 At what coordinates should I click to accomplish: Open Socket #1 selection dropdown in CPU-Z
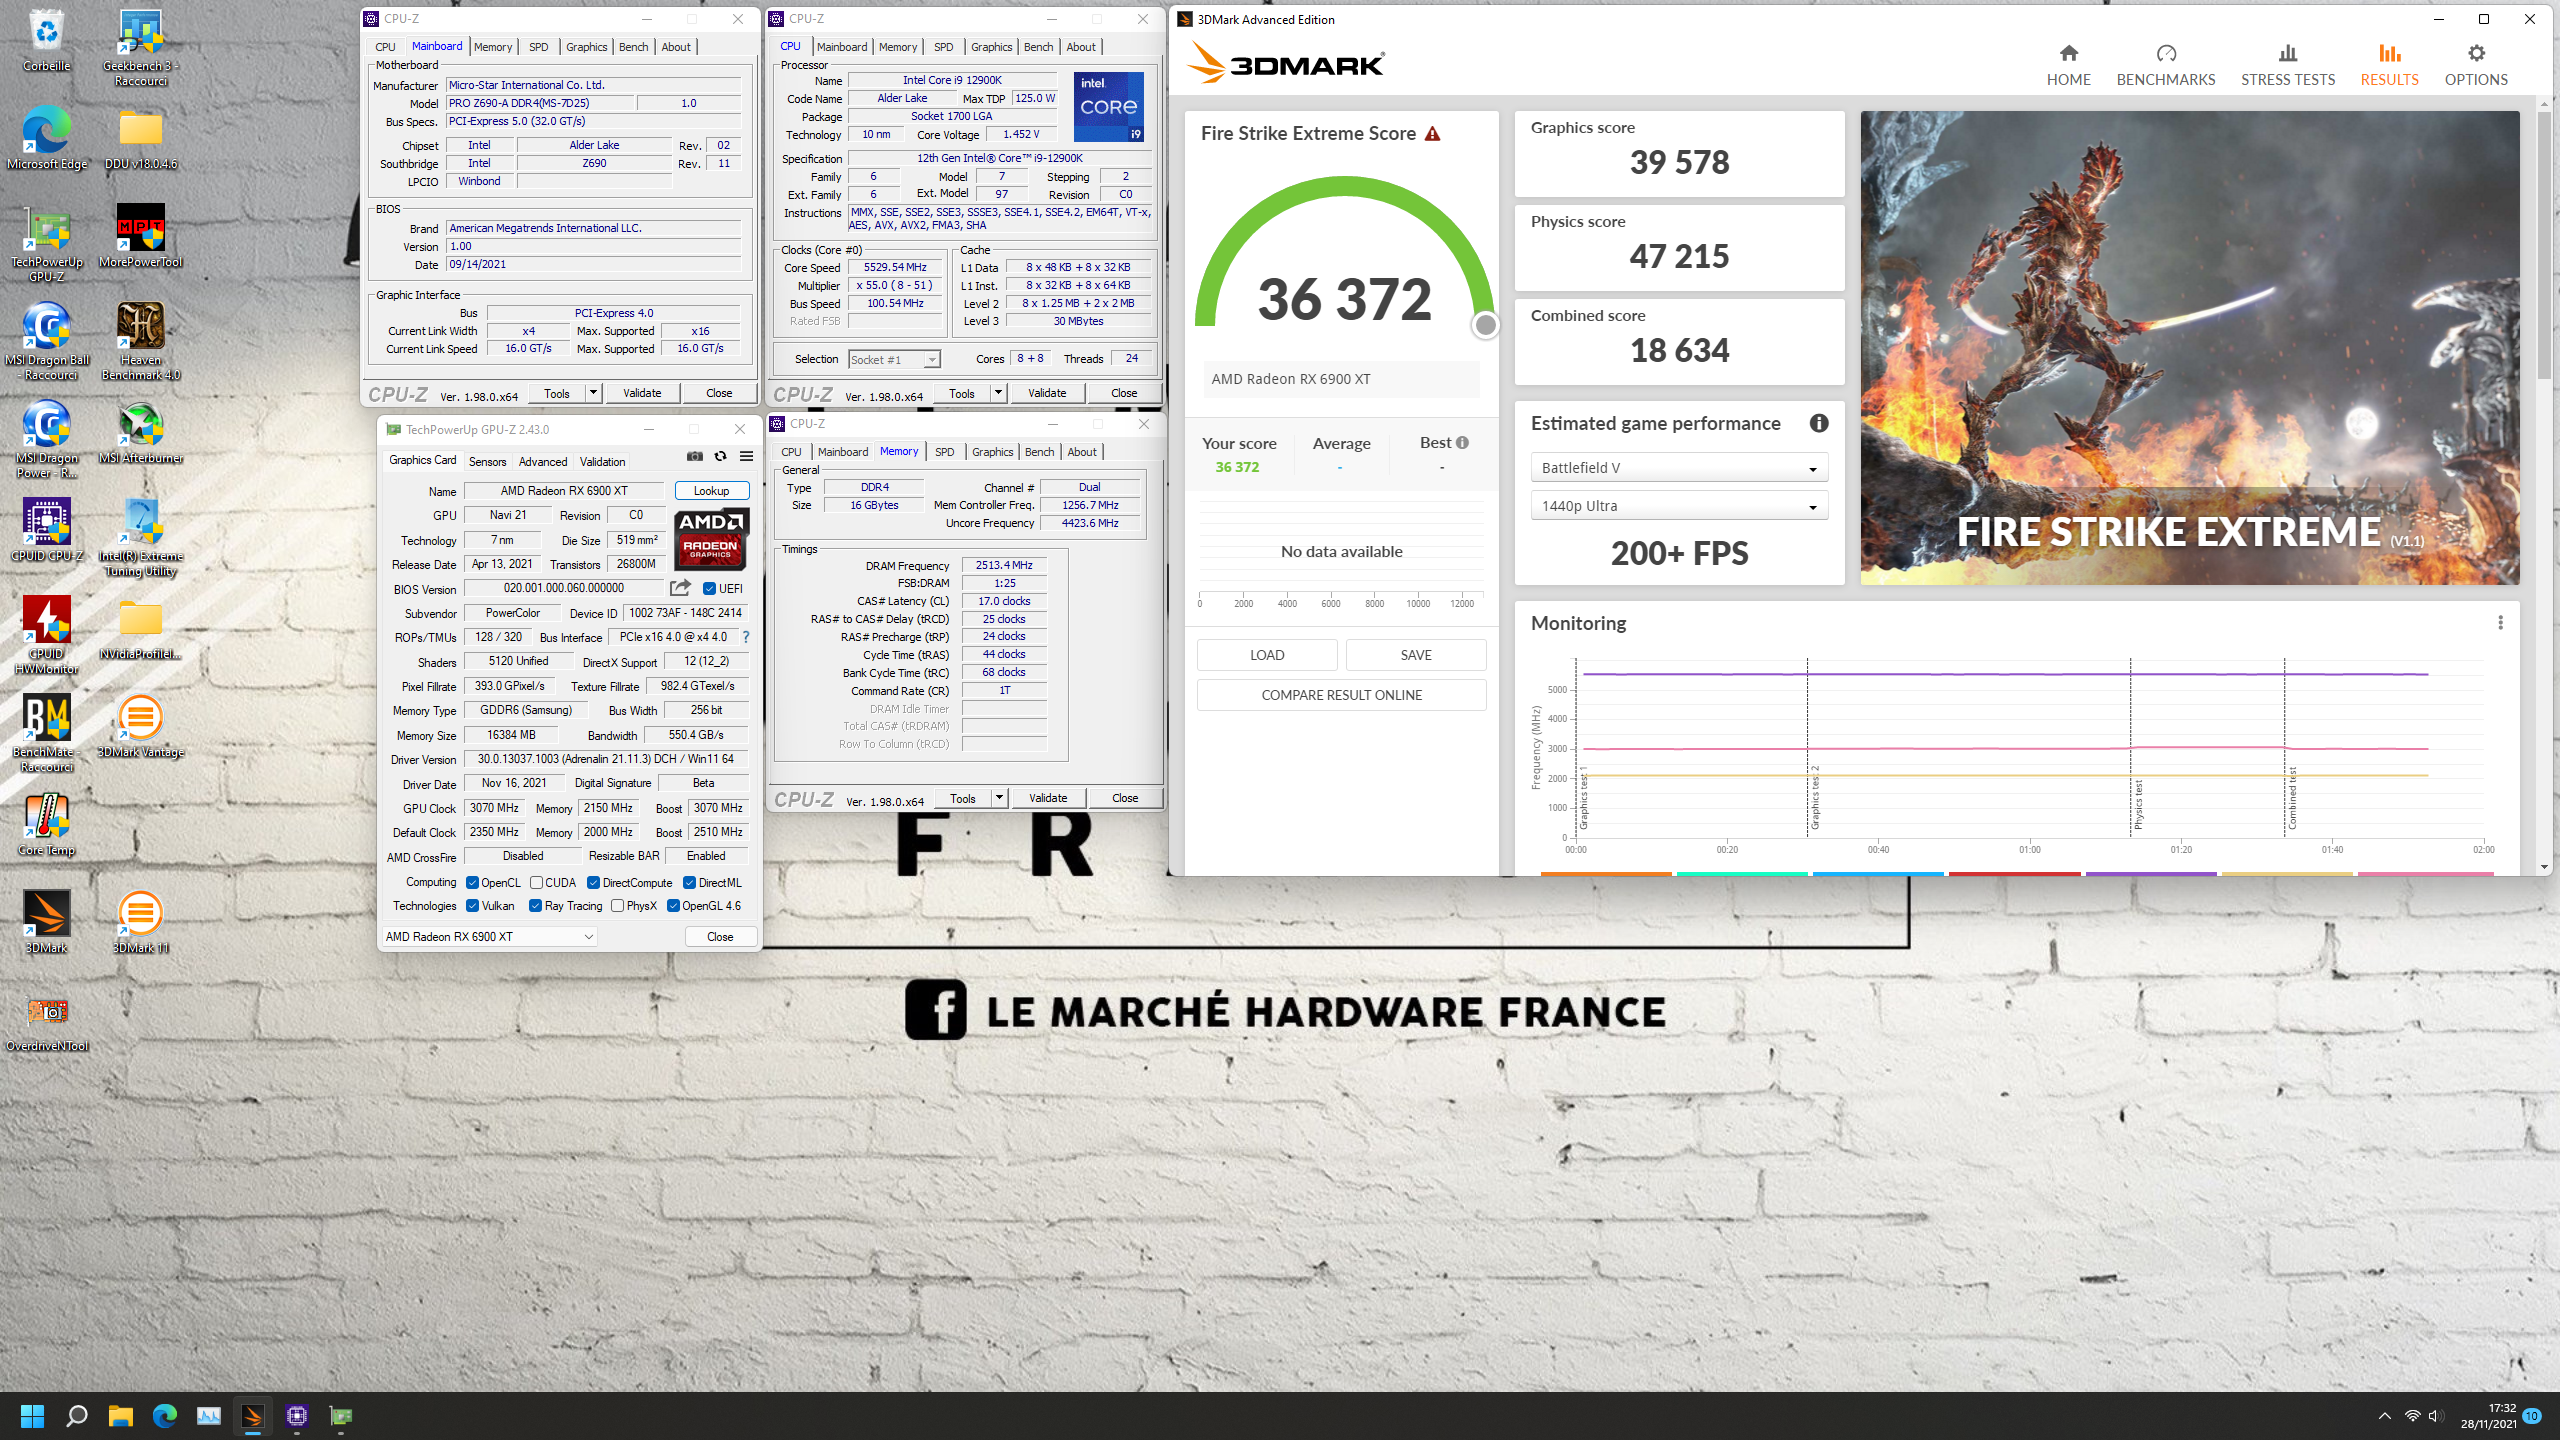[x=894, y=360]
